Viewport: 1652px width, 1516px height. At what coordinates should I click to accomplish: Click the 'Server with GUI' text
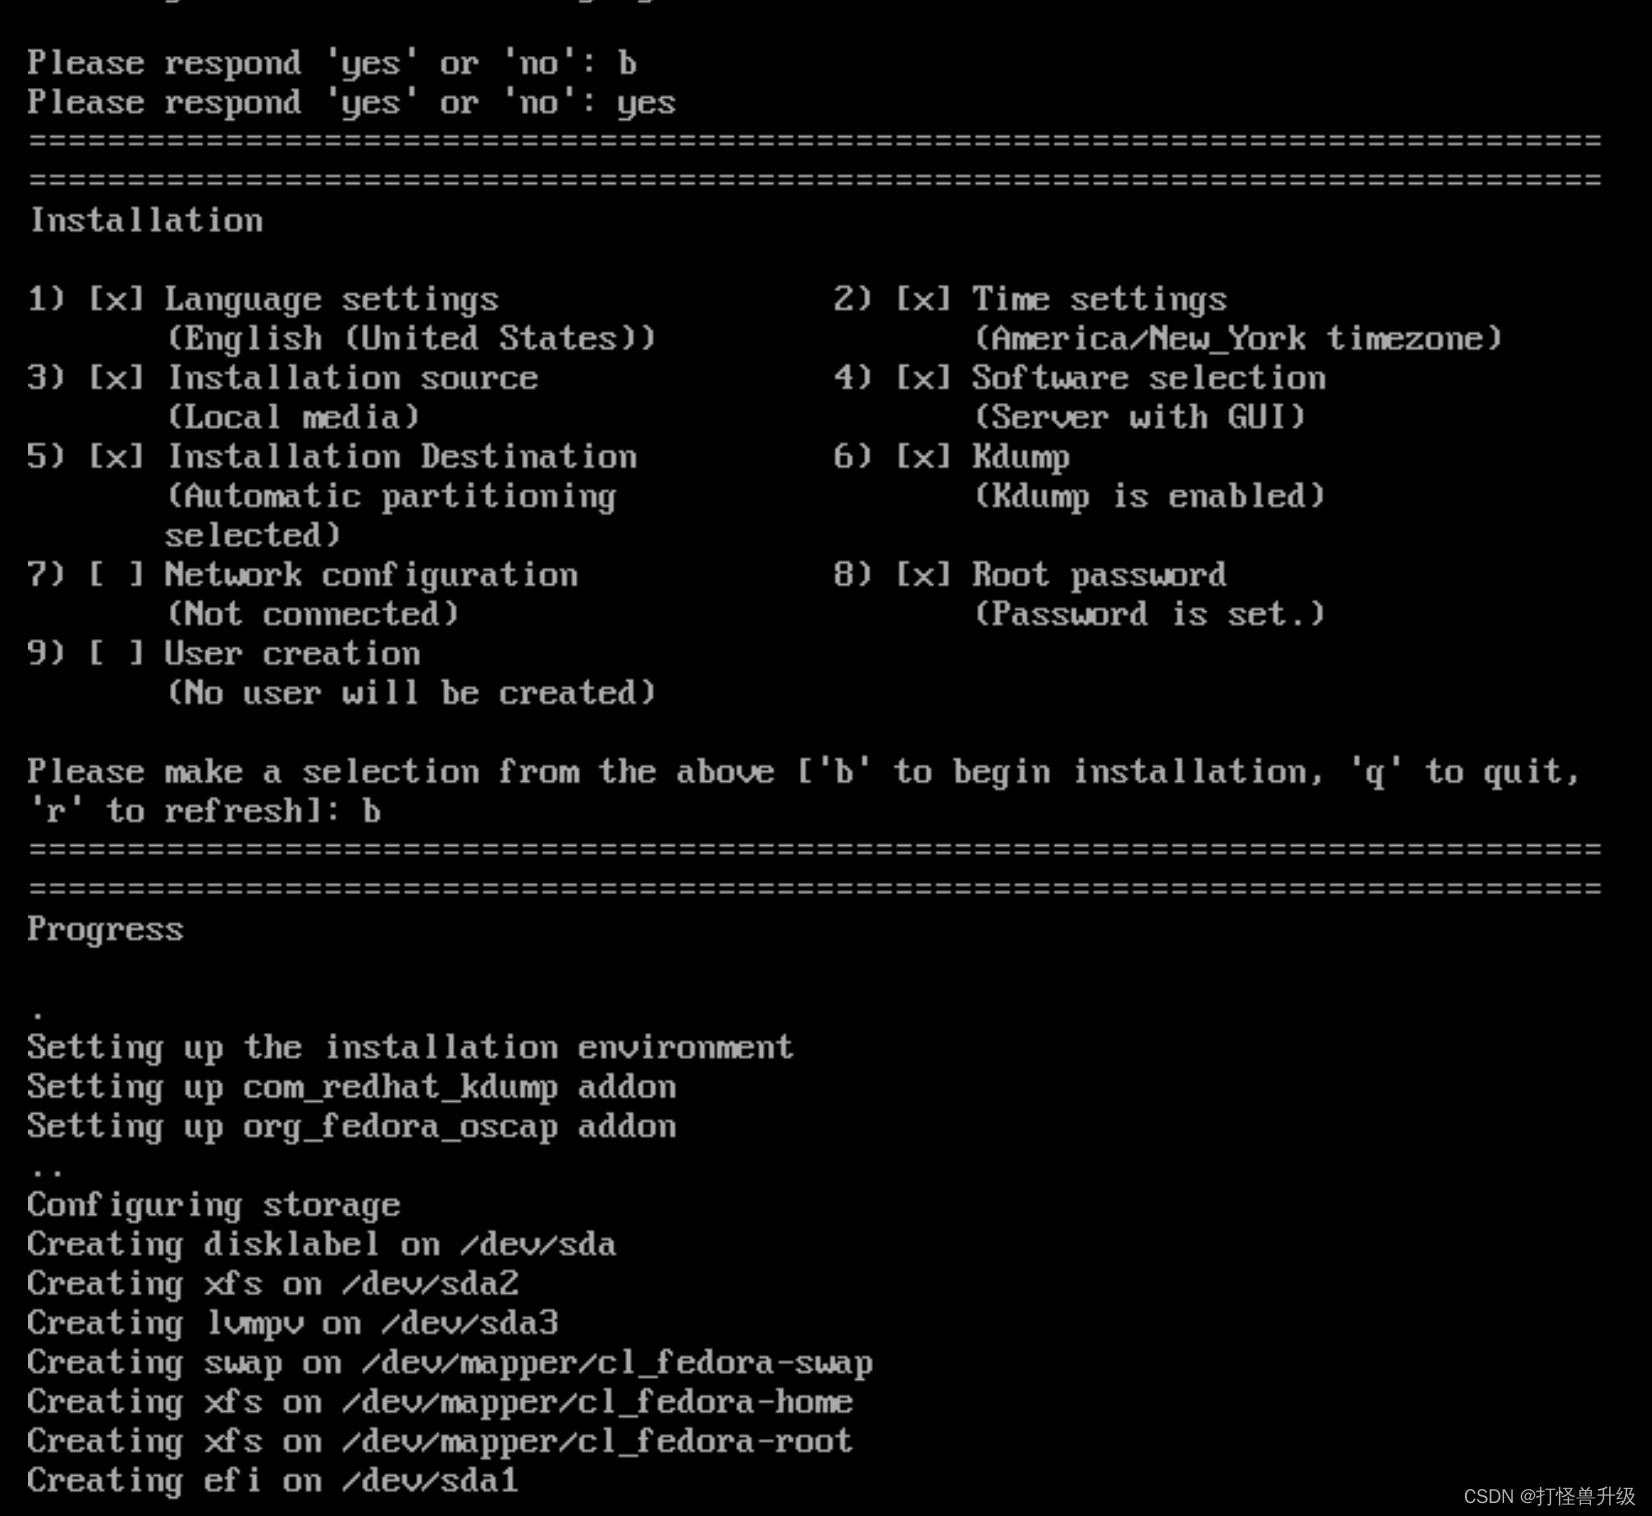click(x=1140, y=417)
